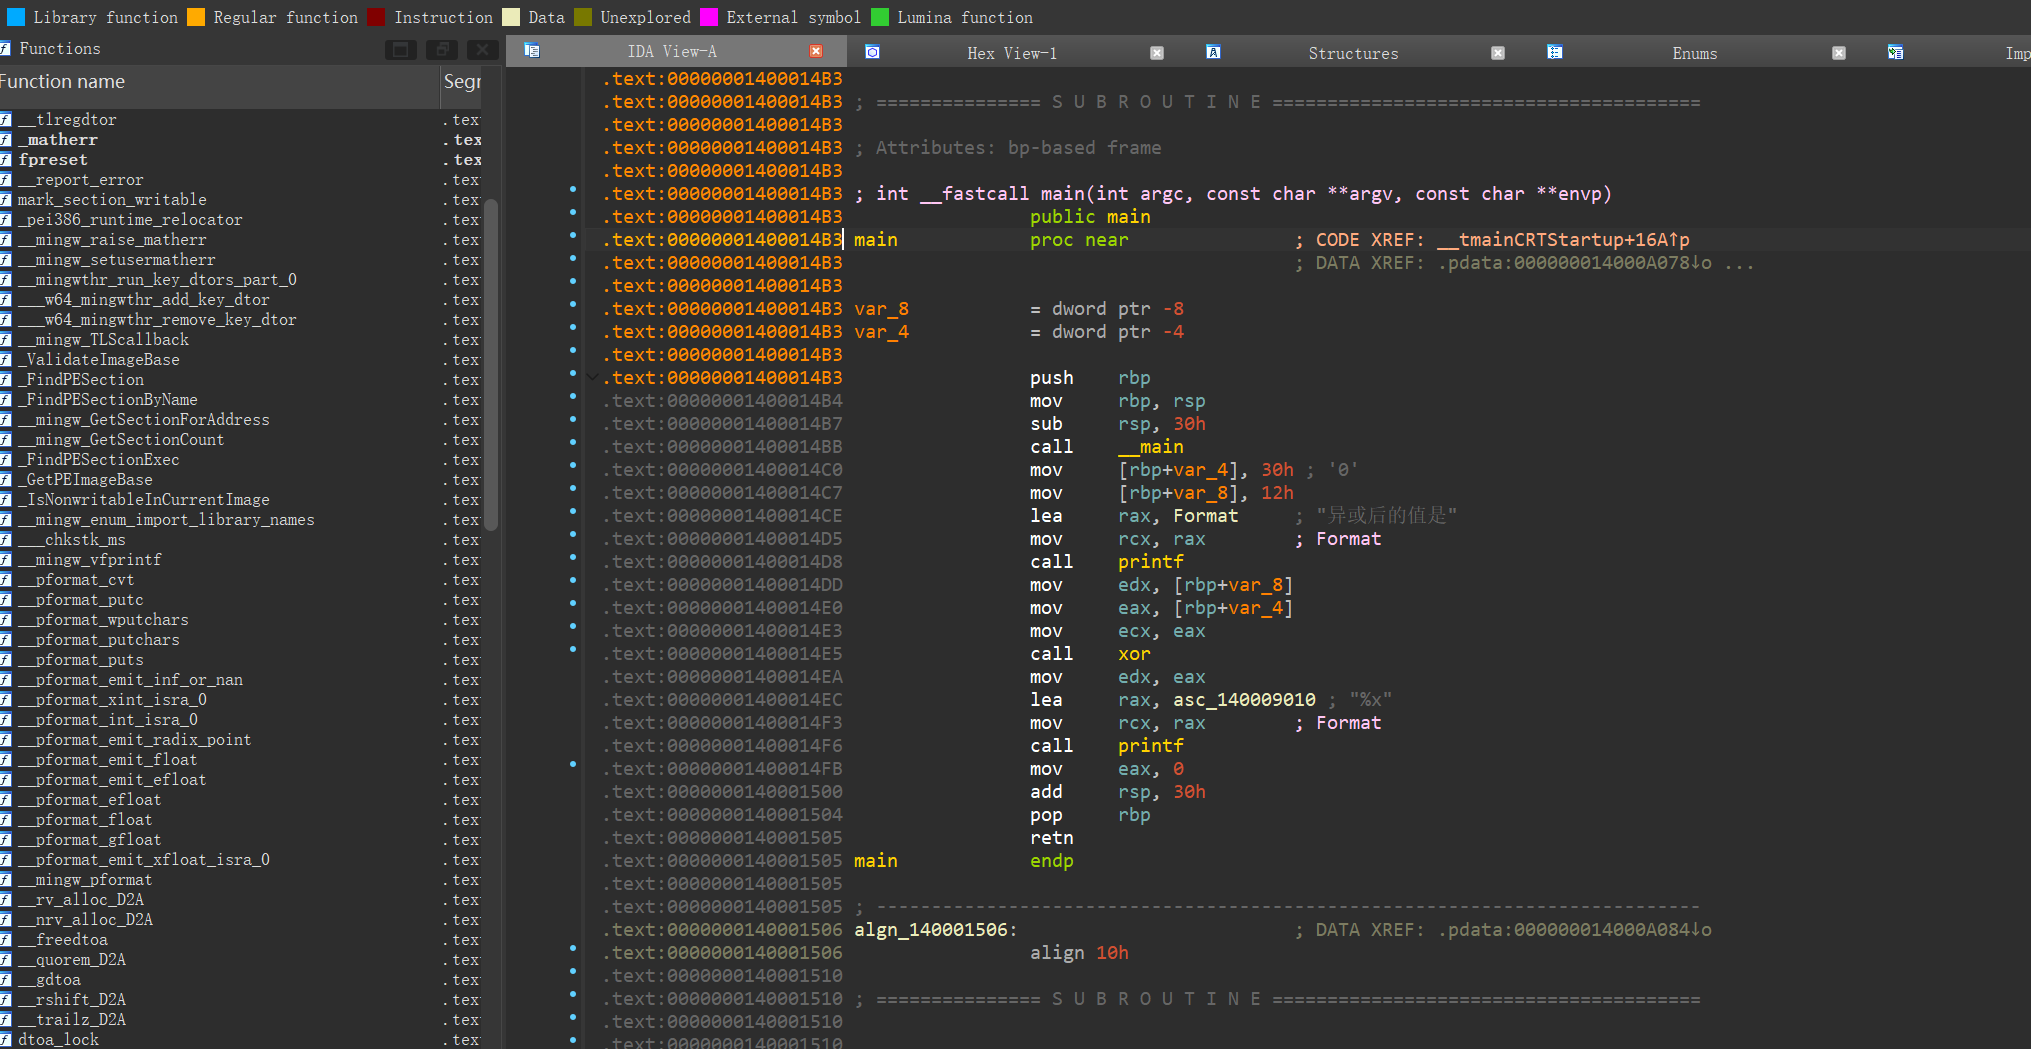Click the Lumina function color legend swatch
The image size is (2031, 1049).
tap(880, 17)
